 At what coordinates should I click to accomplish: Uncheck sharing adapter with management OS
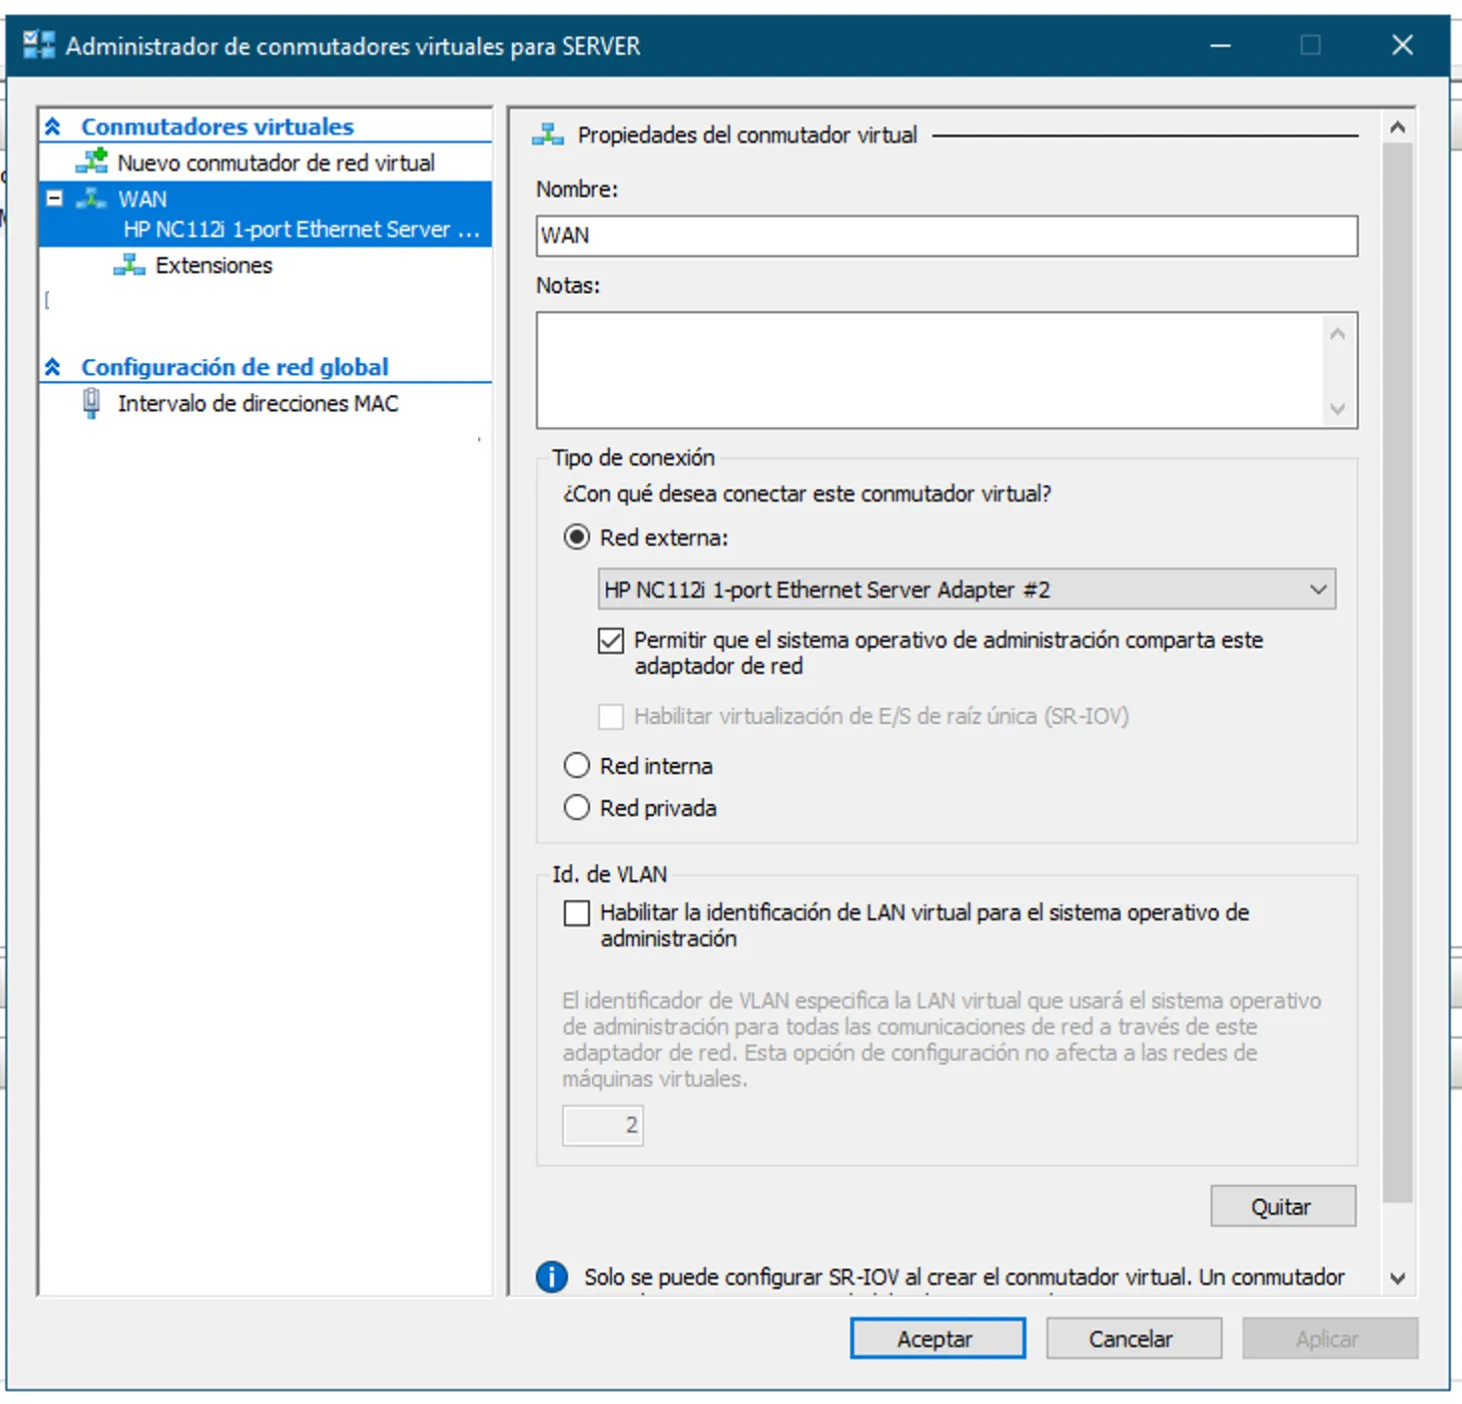click(611, 641)
